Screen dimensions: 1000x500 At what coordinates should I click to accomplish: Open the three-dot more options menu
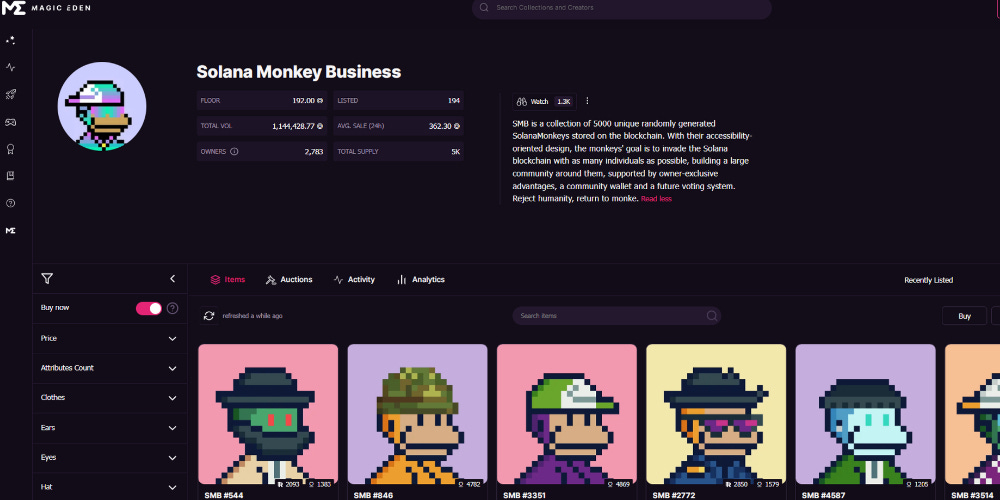coord(587,101)
